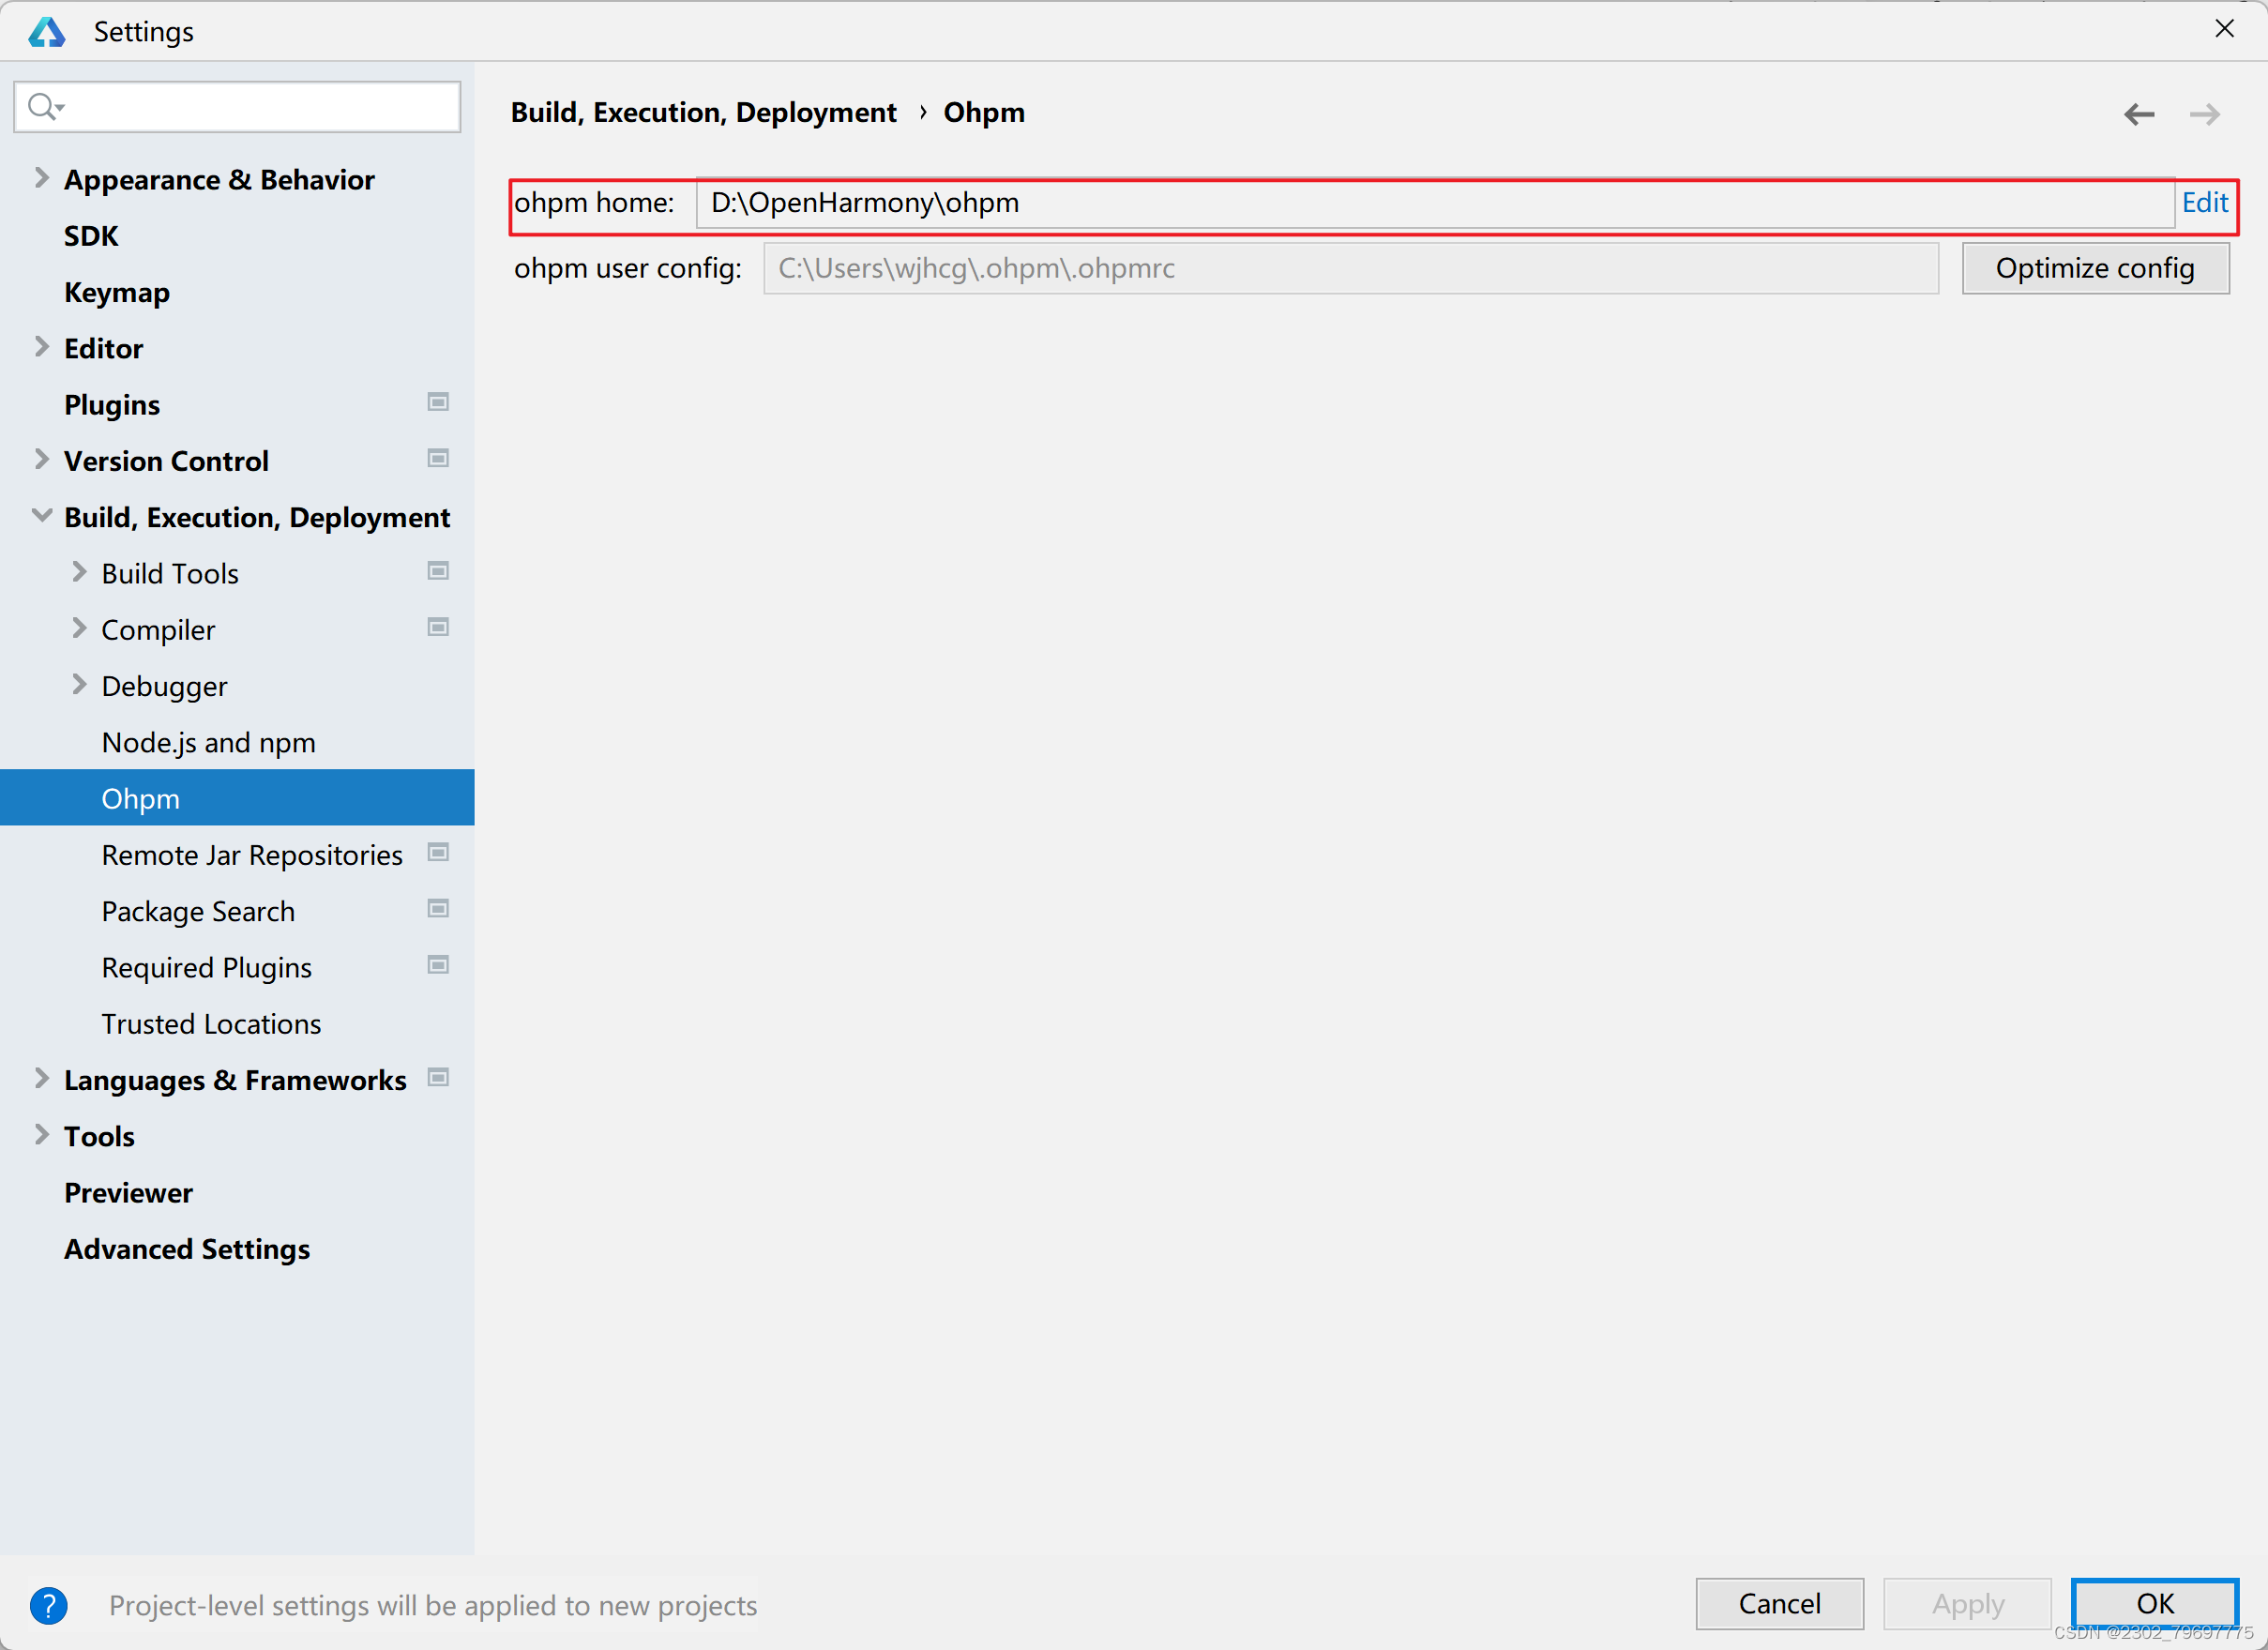Open the Keymap settings page
2268x1650 pixels.
coord(116,292)
